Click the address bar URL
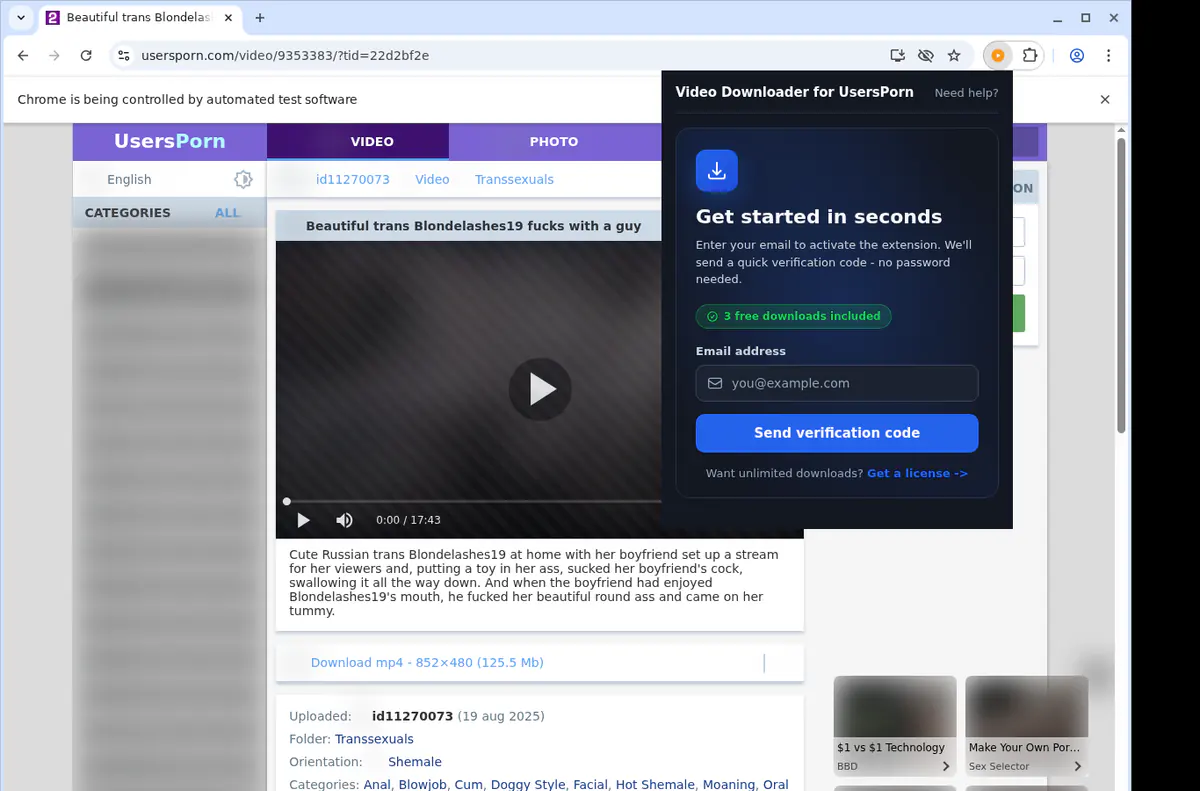This screenshot has height=791, width=1200. [x=285, y=56]
